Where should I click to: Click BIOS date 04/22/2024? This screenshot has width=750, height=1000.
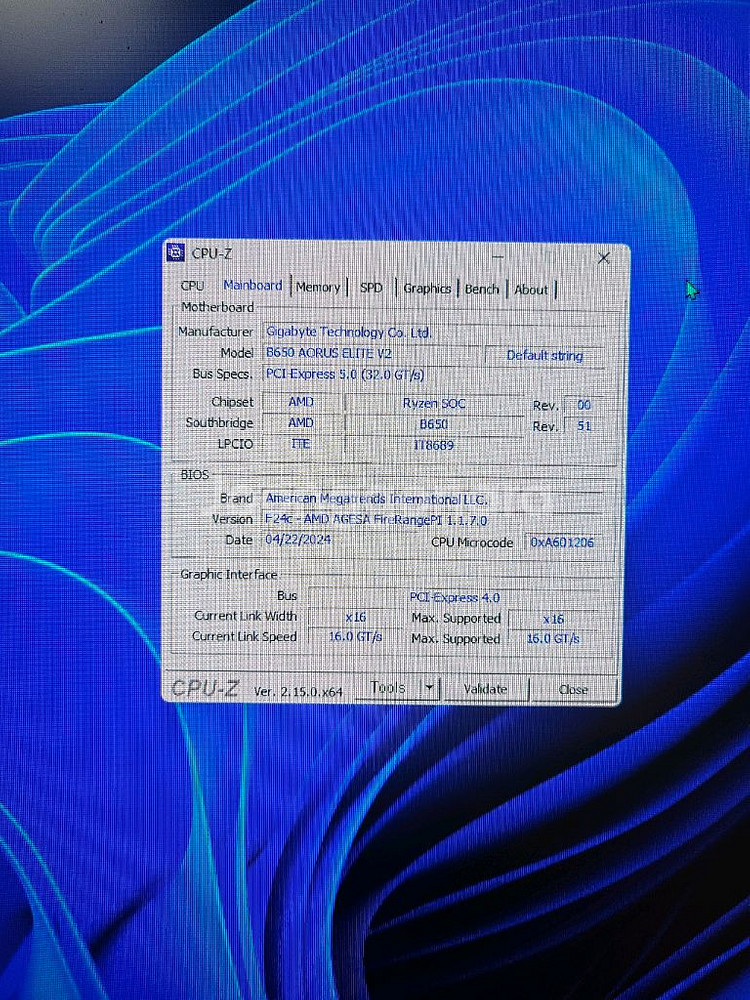click(x=298, y=540)
